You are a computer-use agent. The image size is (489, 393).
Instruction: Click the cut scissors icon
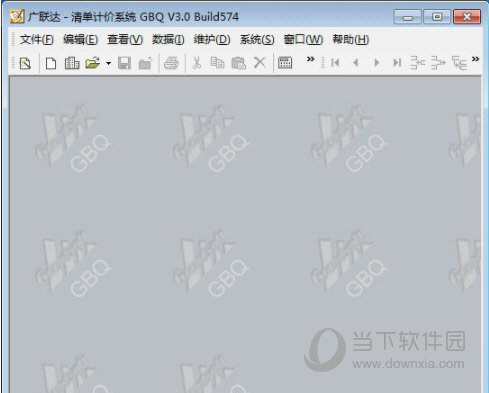tap(197, 63)
